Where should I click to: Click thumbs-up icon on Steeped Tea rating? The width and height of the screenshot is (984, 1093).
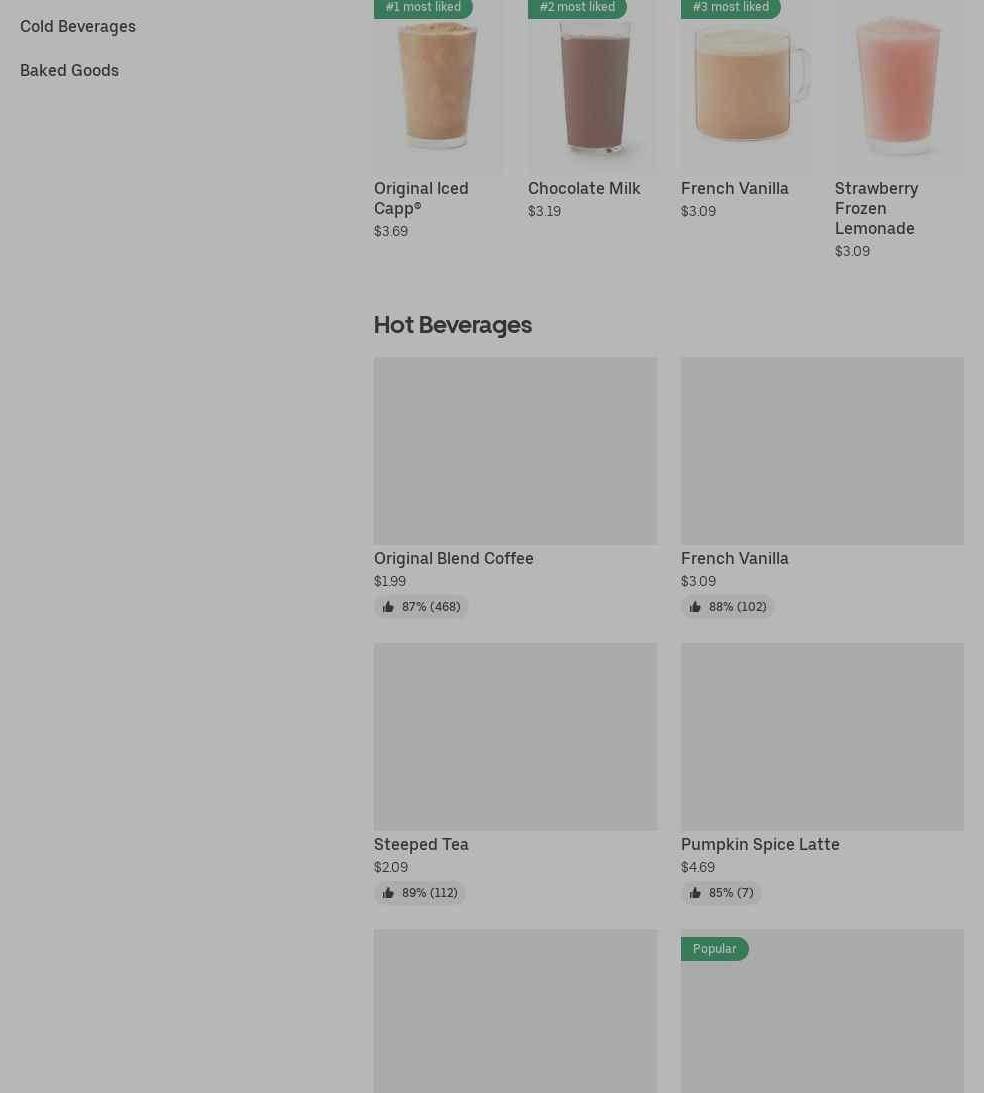388,892
